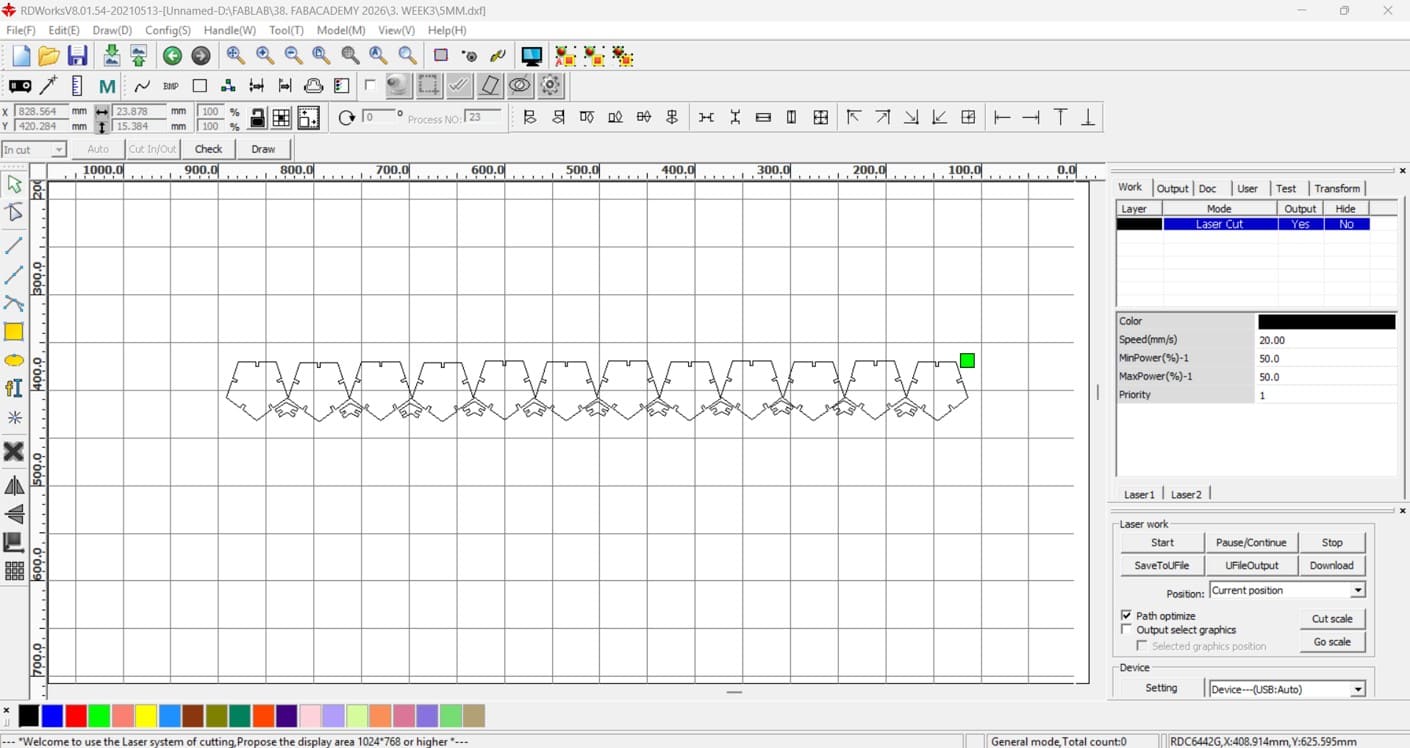Click the black Color swatch in layer properties
1410x748 pixels.
click(1326, 321)
